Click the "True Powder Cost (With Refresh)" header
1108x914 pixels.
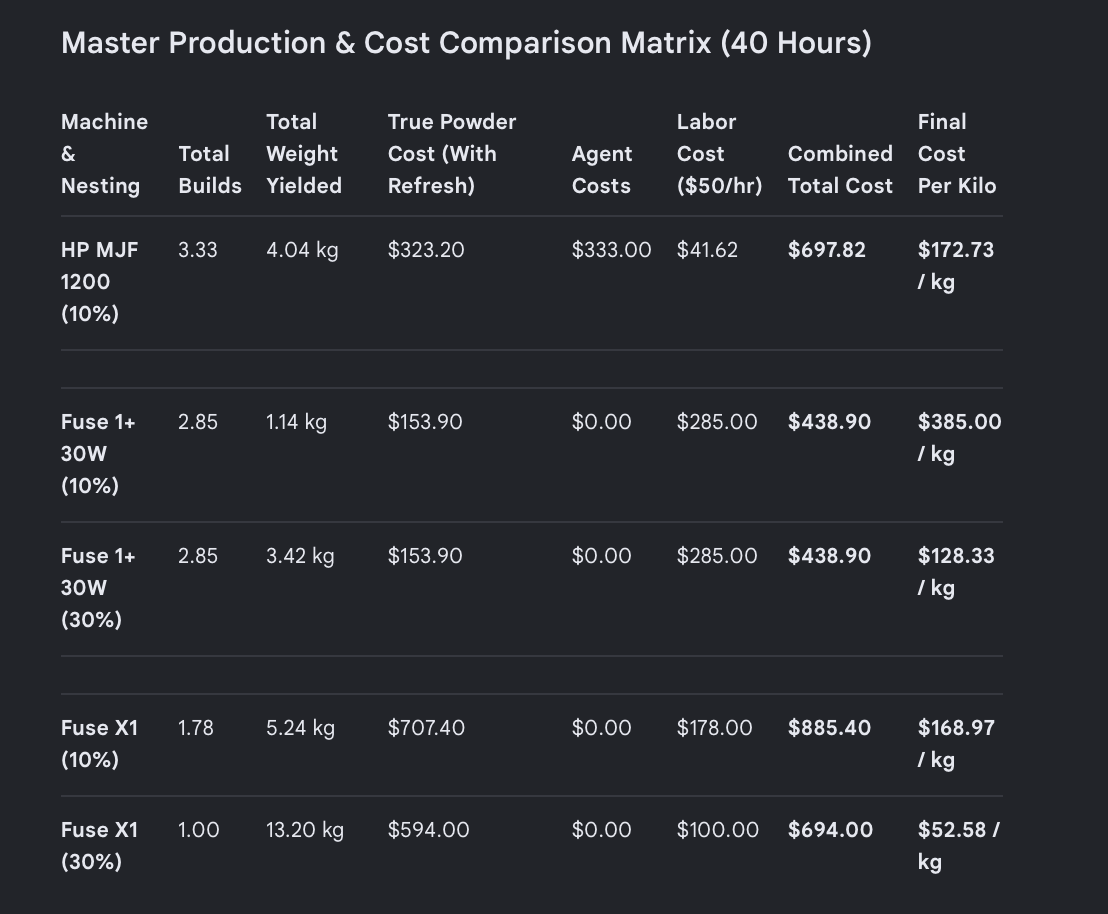[452, 153]
